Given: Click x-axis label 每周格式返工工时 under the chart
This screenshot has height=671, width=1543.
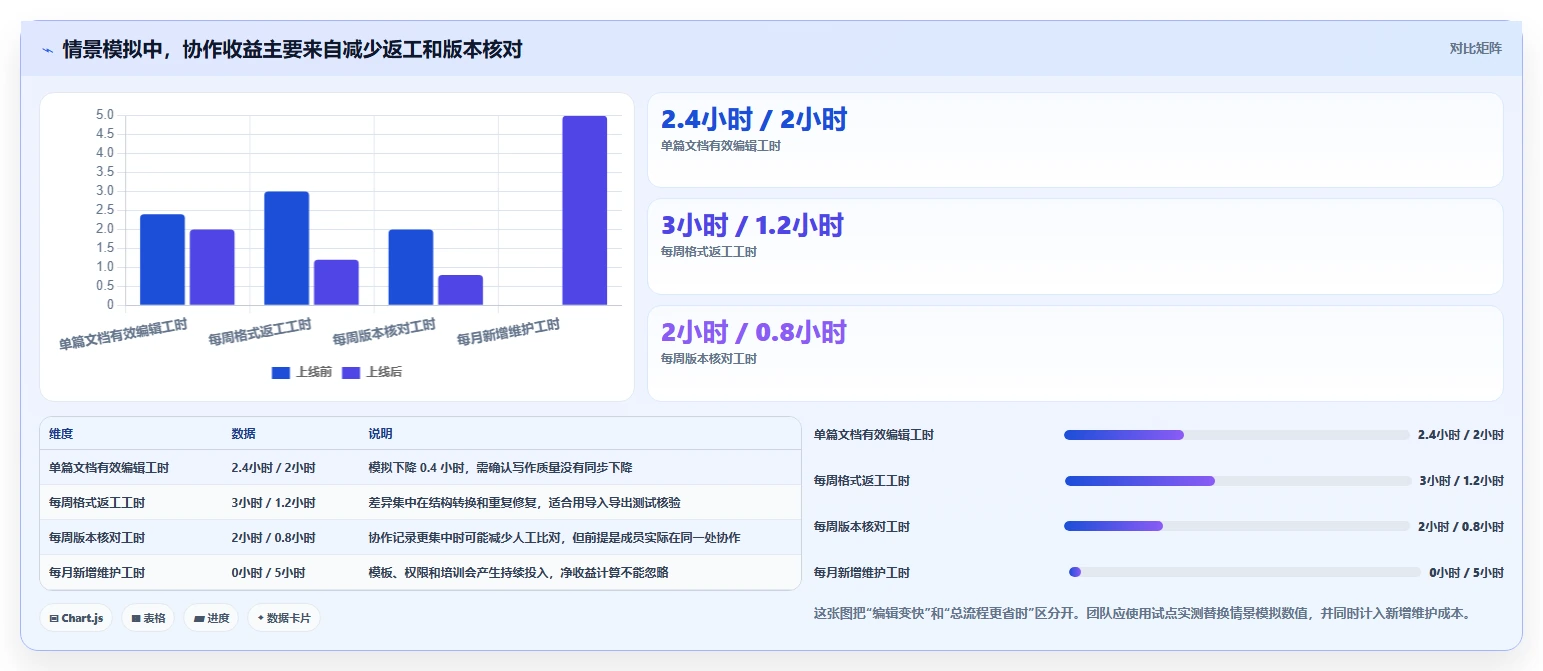Looking at the screenshot, I should (x=260, y=331).
